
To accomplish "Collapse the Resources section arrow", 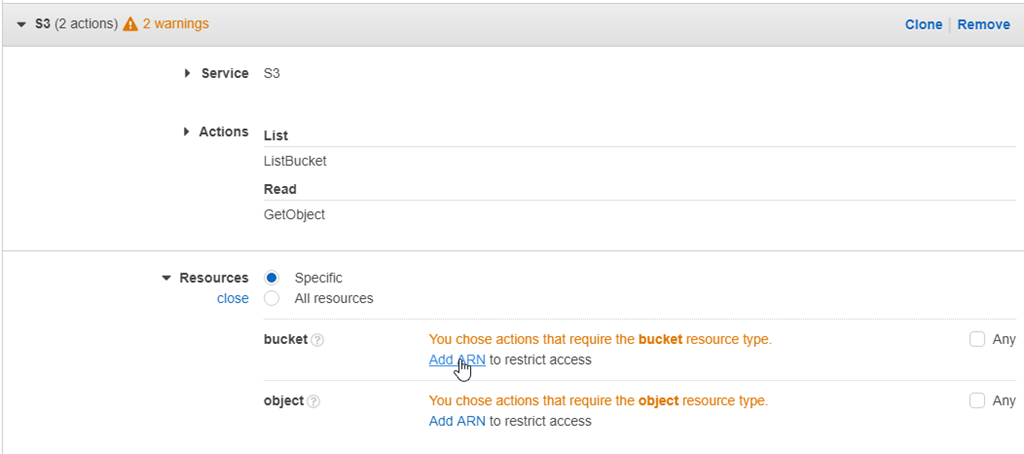I will pos(166,278).
